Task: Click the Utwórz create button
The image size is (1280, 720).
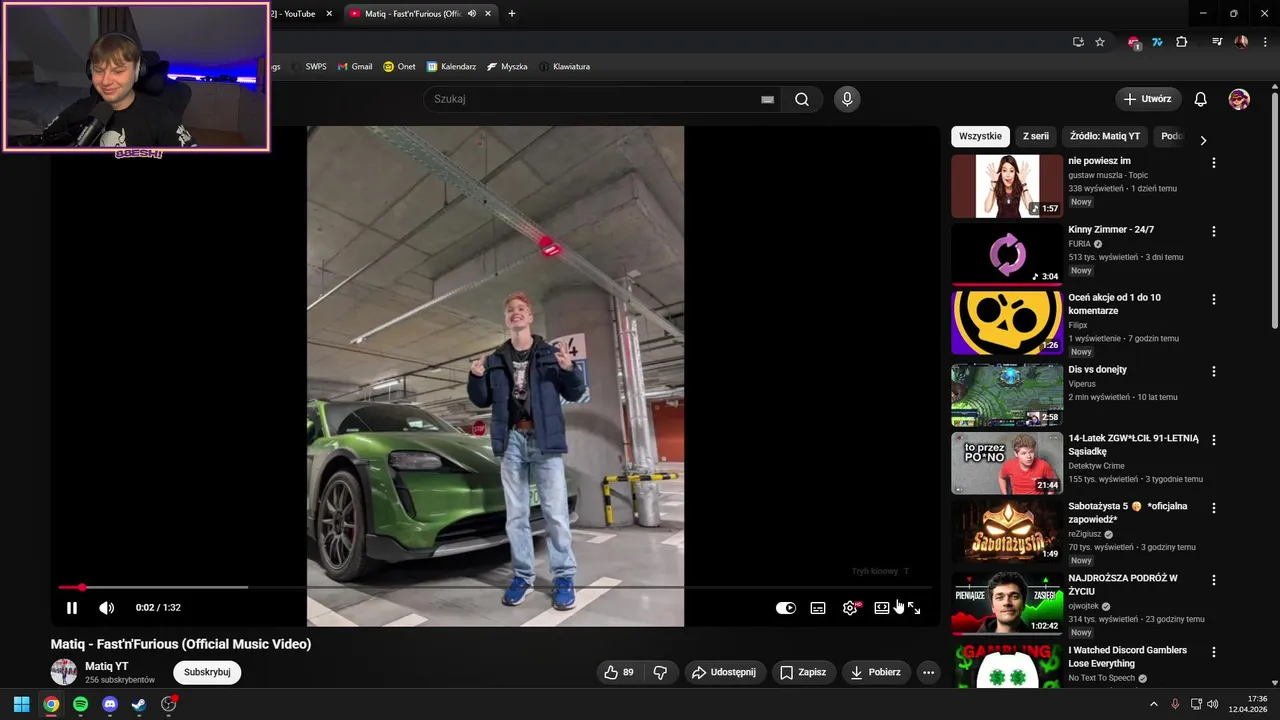Action: coord(1148,99)
